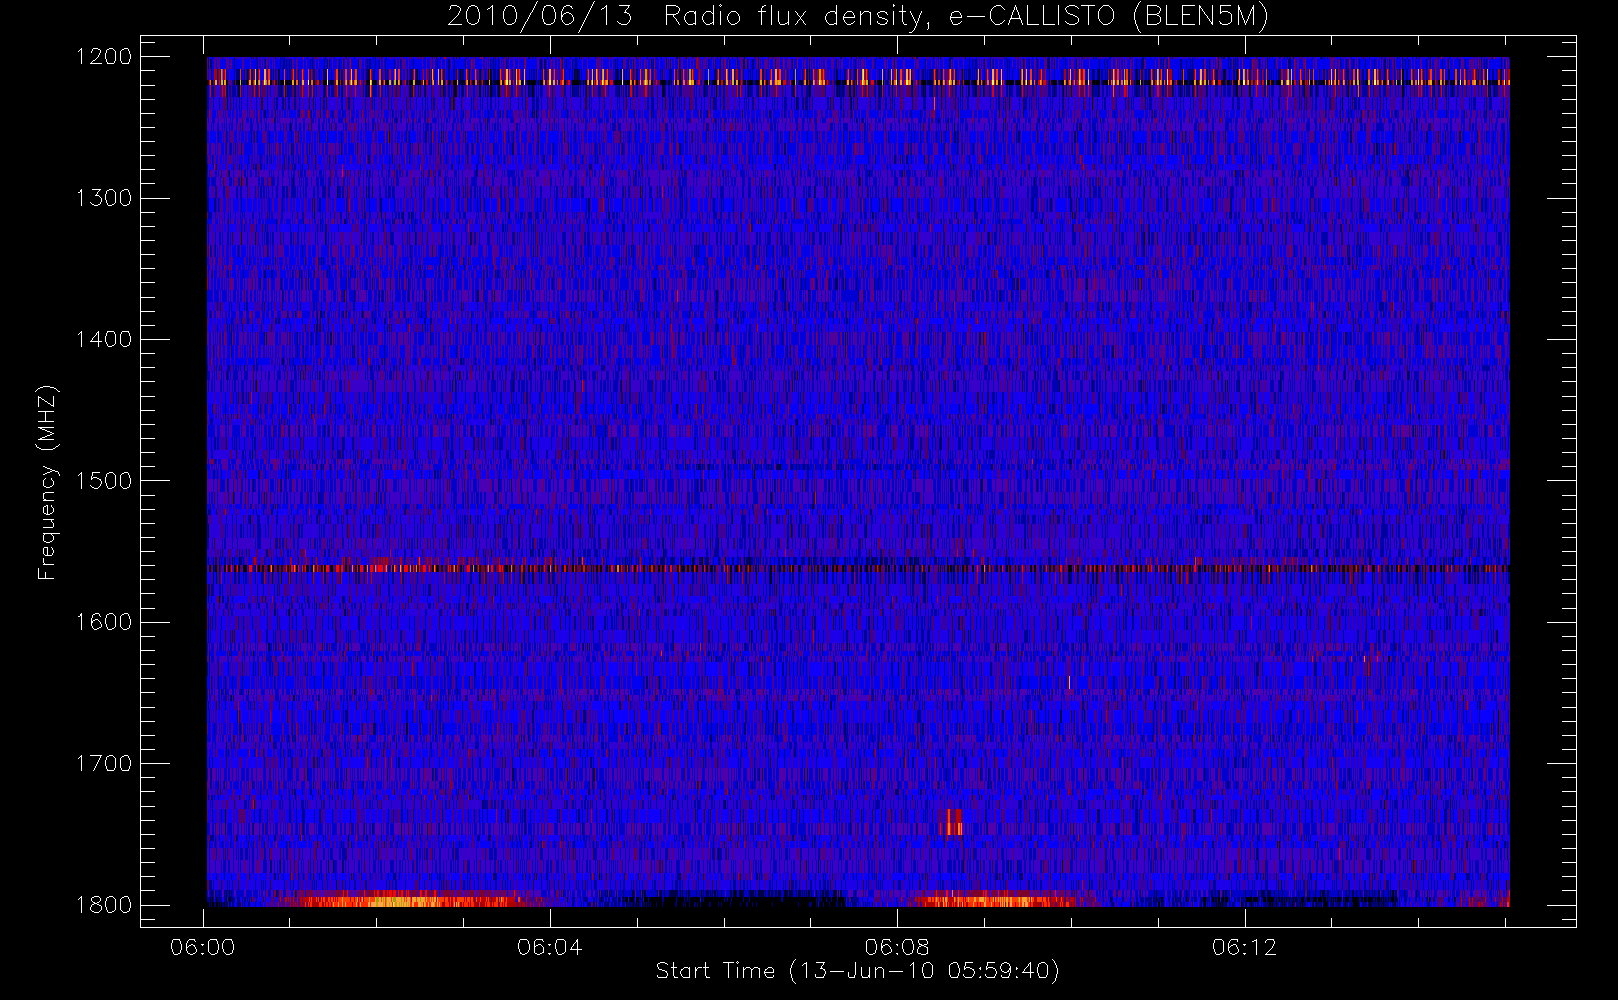Click the 06:04 time tick label

(x=550, y=947)
